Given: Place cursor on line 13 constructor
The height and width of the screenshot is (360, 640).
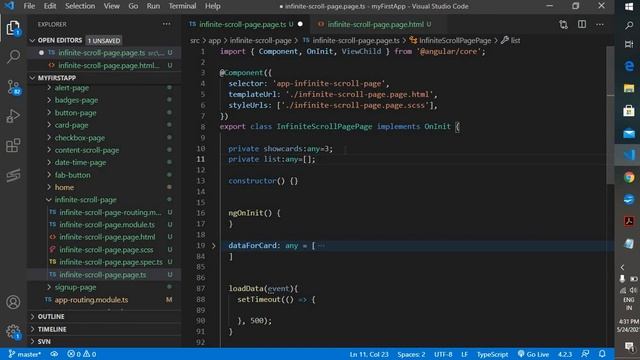Looking at the screenshot, I should click(x=263, y=181).
